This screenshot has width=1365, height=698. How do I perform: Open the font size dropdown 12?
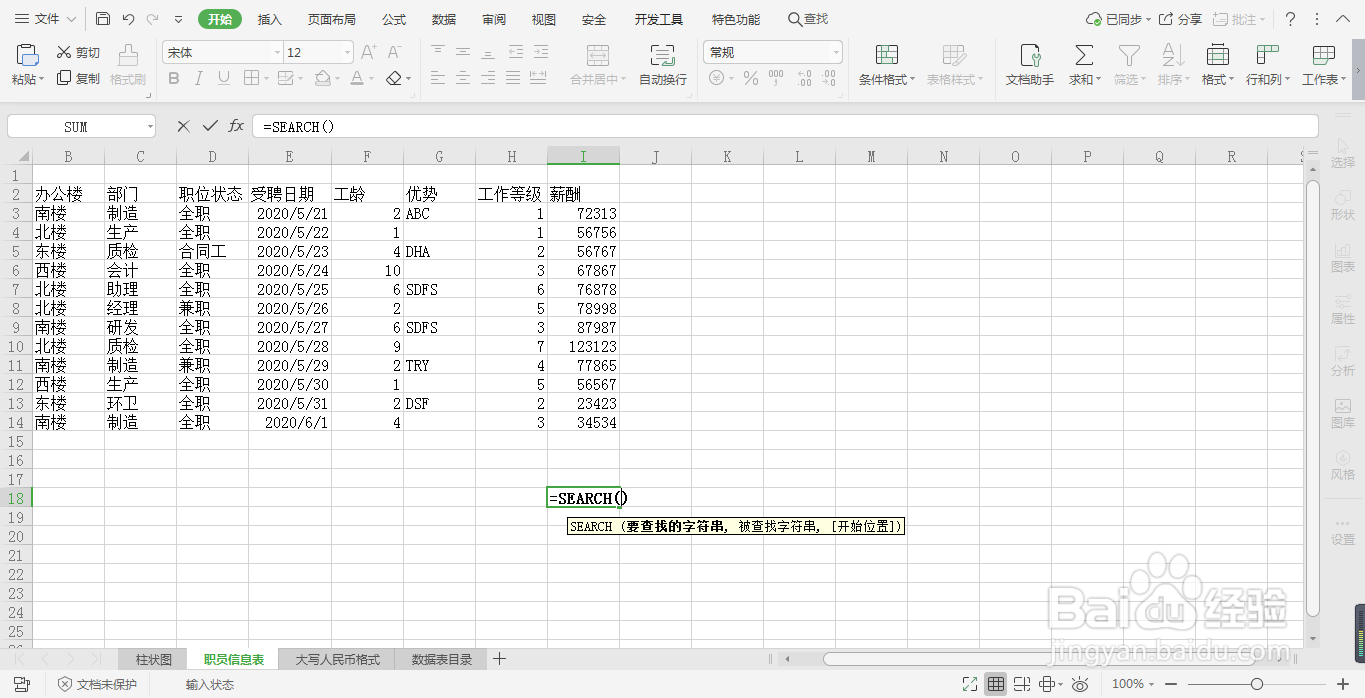[x=347, y=53]
